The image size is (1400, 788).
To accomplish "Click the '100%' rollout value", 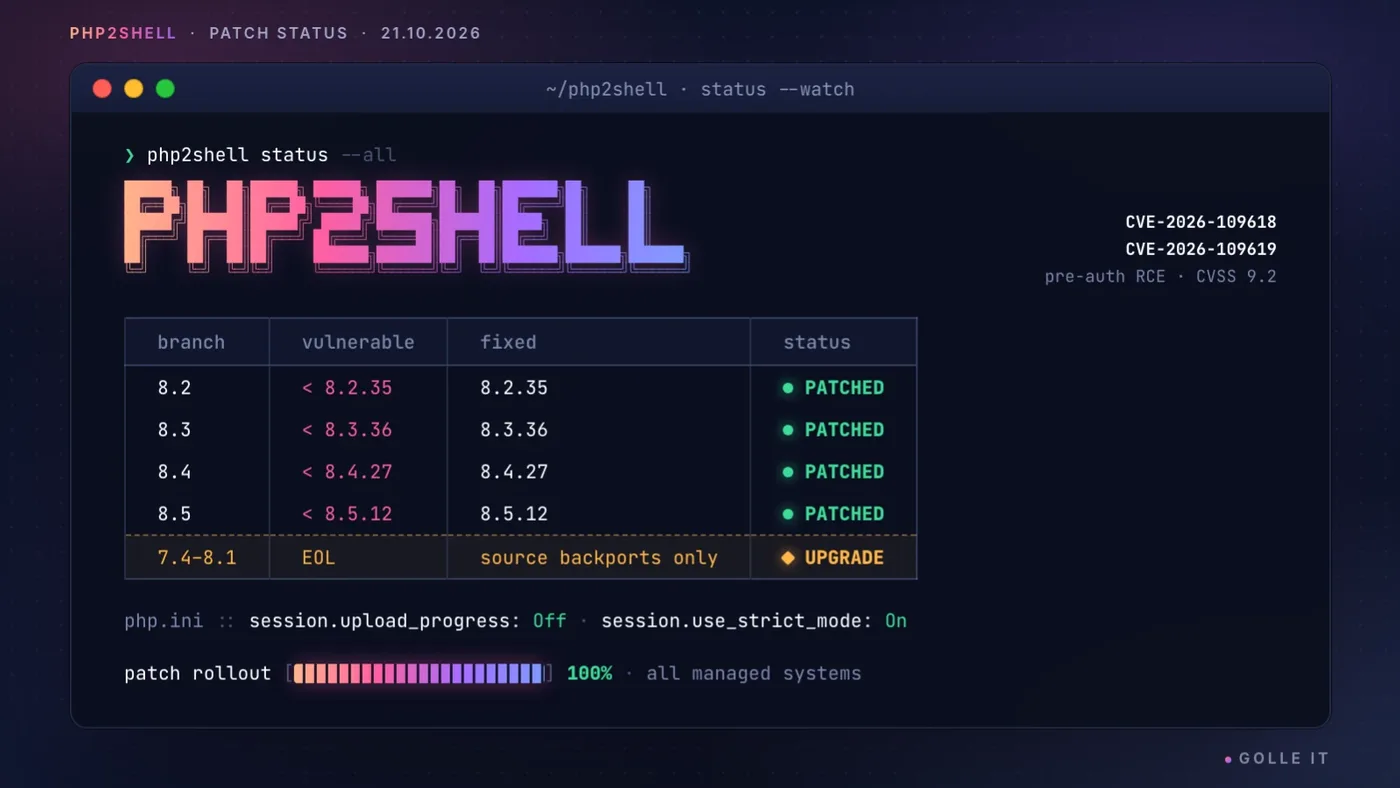I will coord(590,673).
